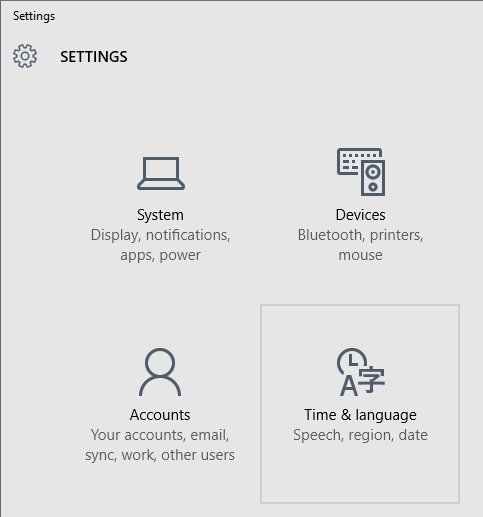Viewport: 483px width, 517px height.
Task: Click the Settings window title text
Action: point(34,16)
